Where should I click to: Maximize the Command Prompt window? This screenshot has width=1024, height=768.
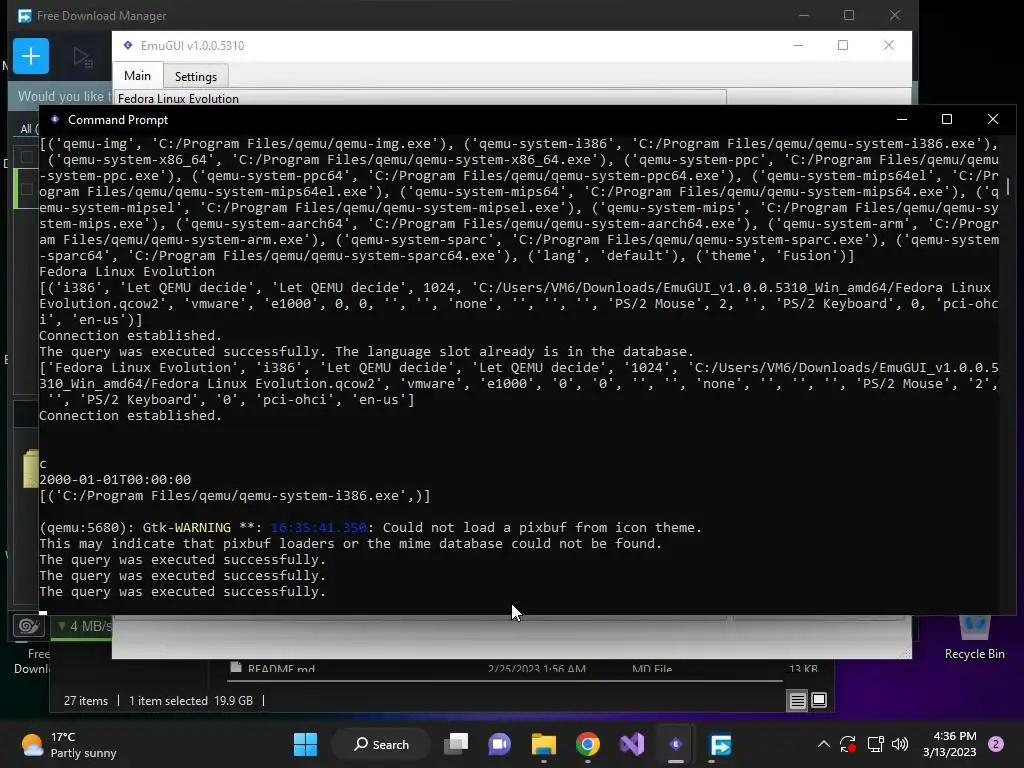947,119
